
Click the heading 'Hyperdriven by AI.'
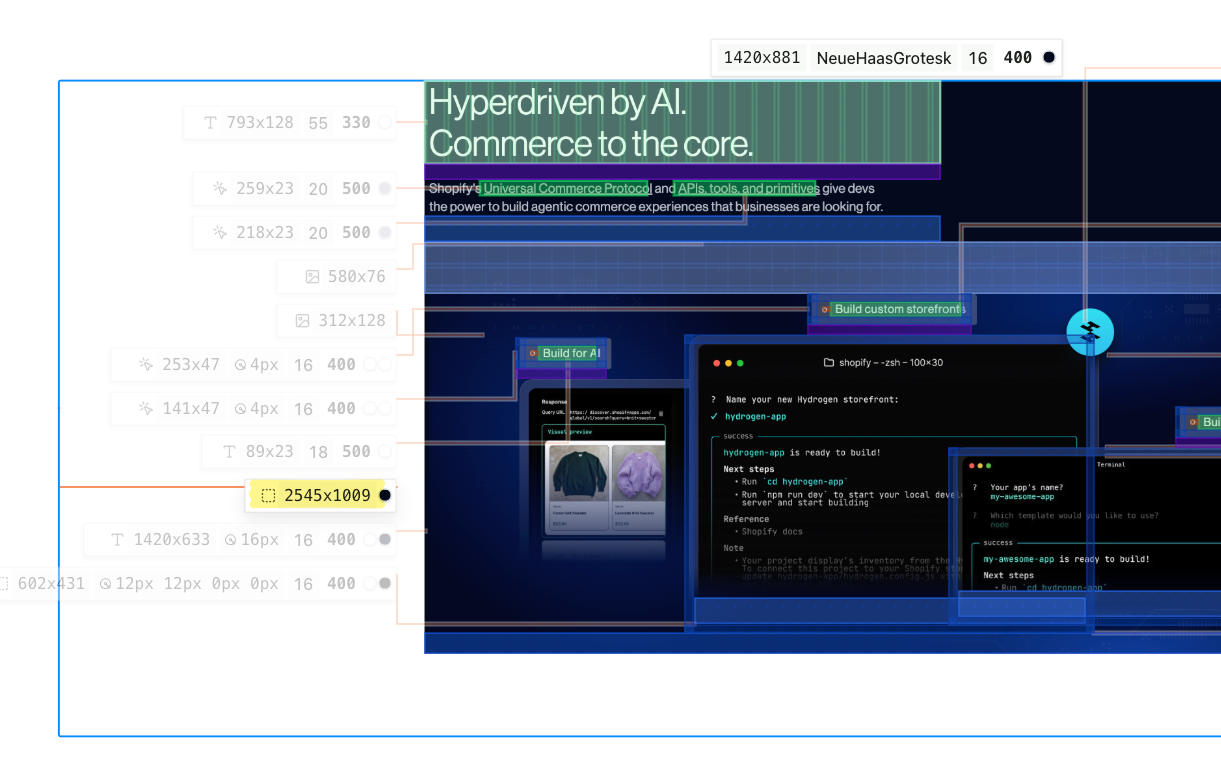point(557,102)
